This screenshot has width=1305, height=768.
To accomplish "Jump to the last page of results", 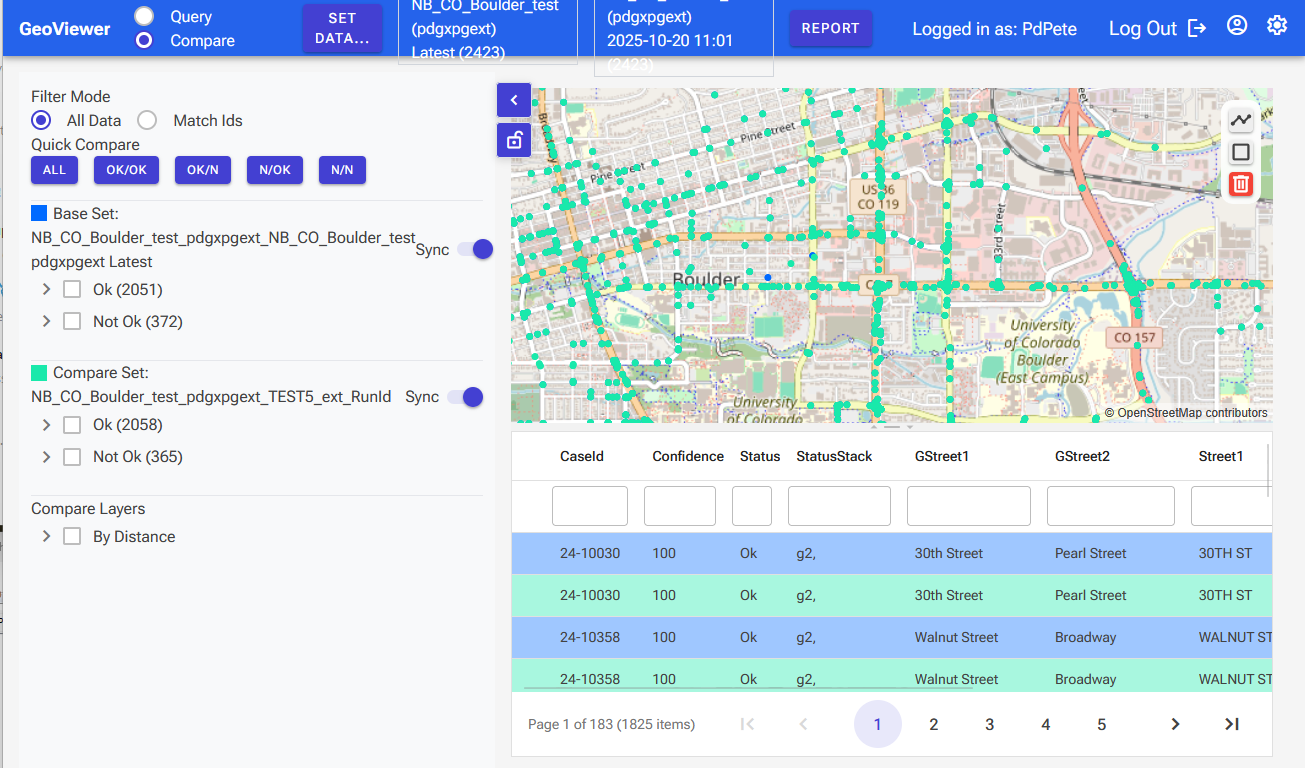I will click(x=1232, y=724).
